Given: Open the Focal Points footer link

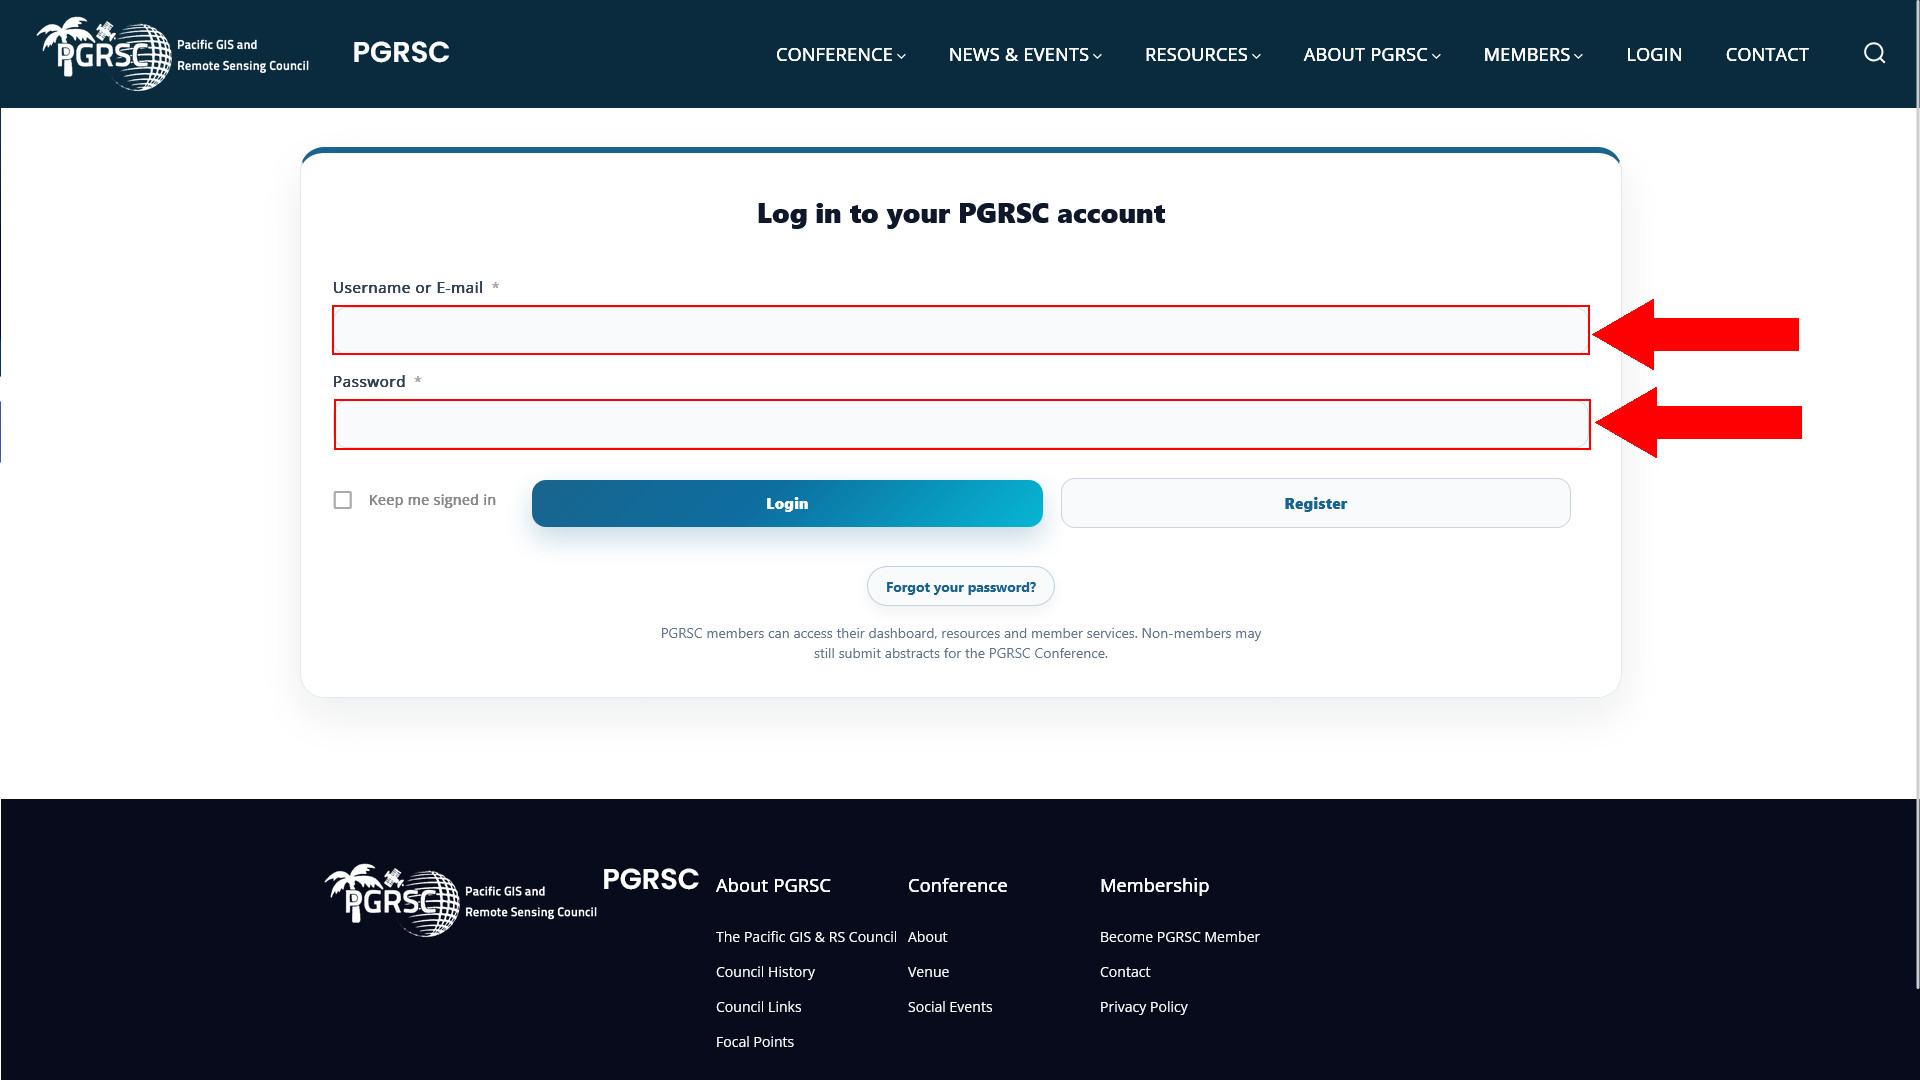Looking at the screenshot, I should 755,1042.
